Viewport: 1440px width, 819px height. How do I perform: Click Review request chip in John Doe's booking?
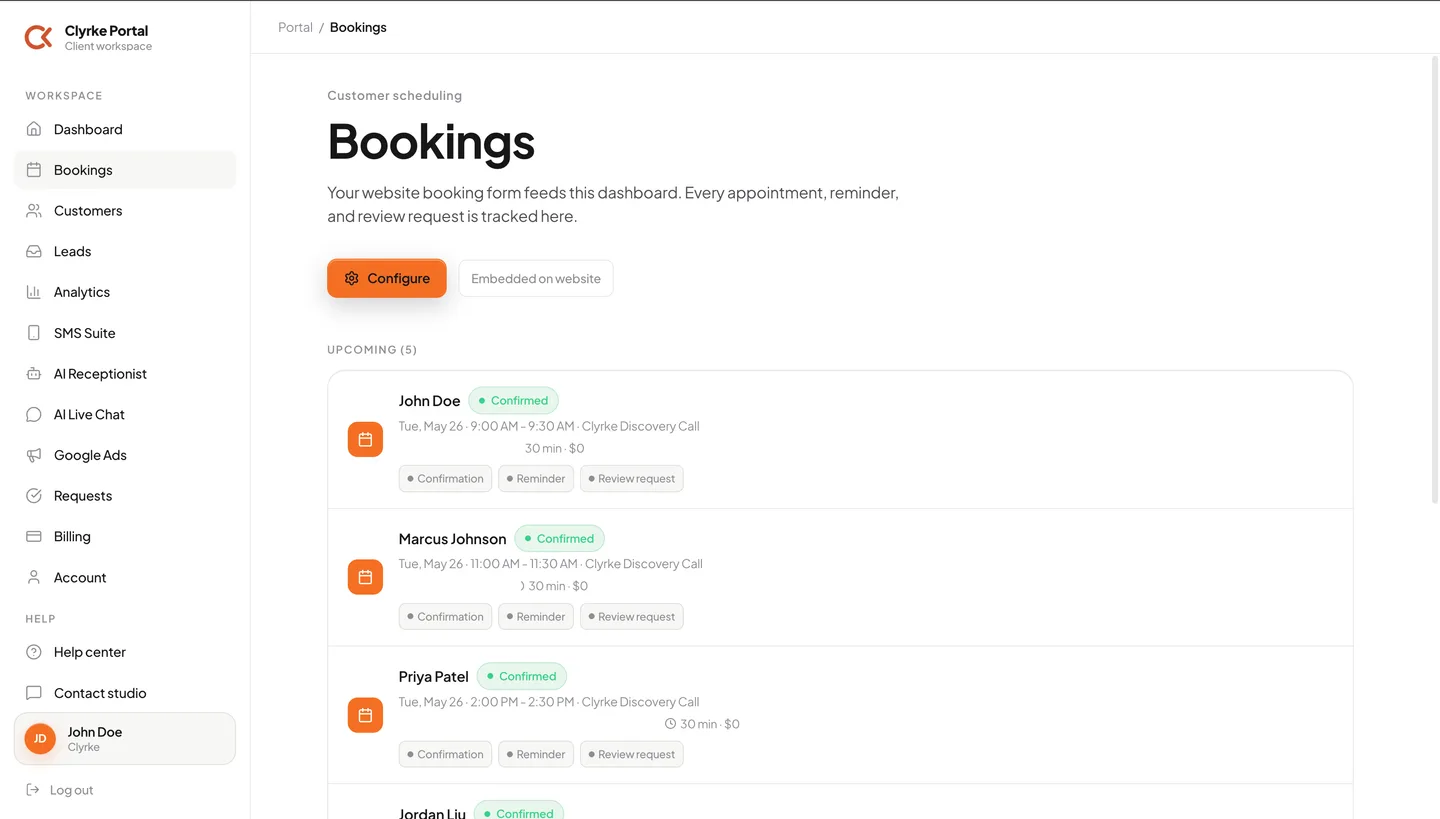(631, 479)
